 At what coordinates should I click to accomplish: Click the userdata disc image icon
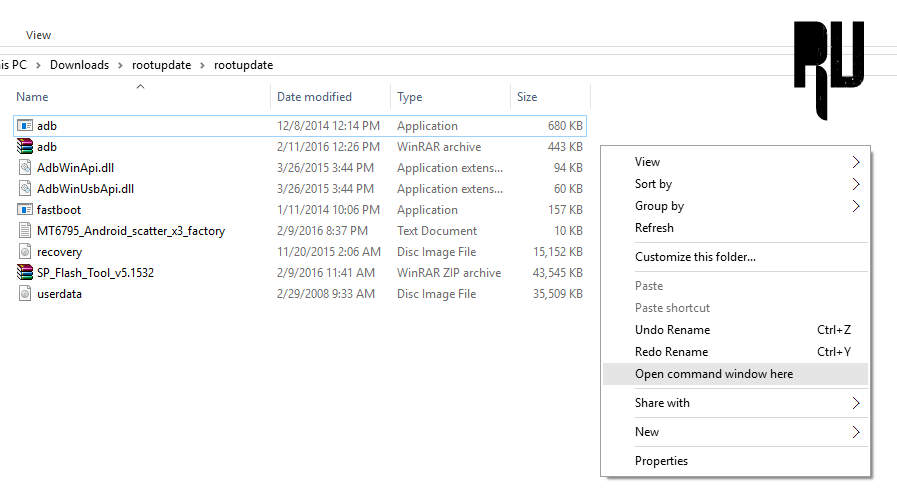pyautogui.click(x=25, y=294)
